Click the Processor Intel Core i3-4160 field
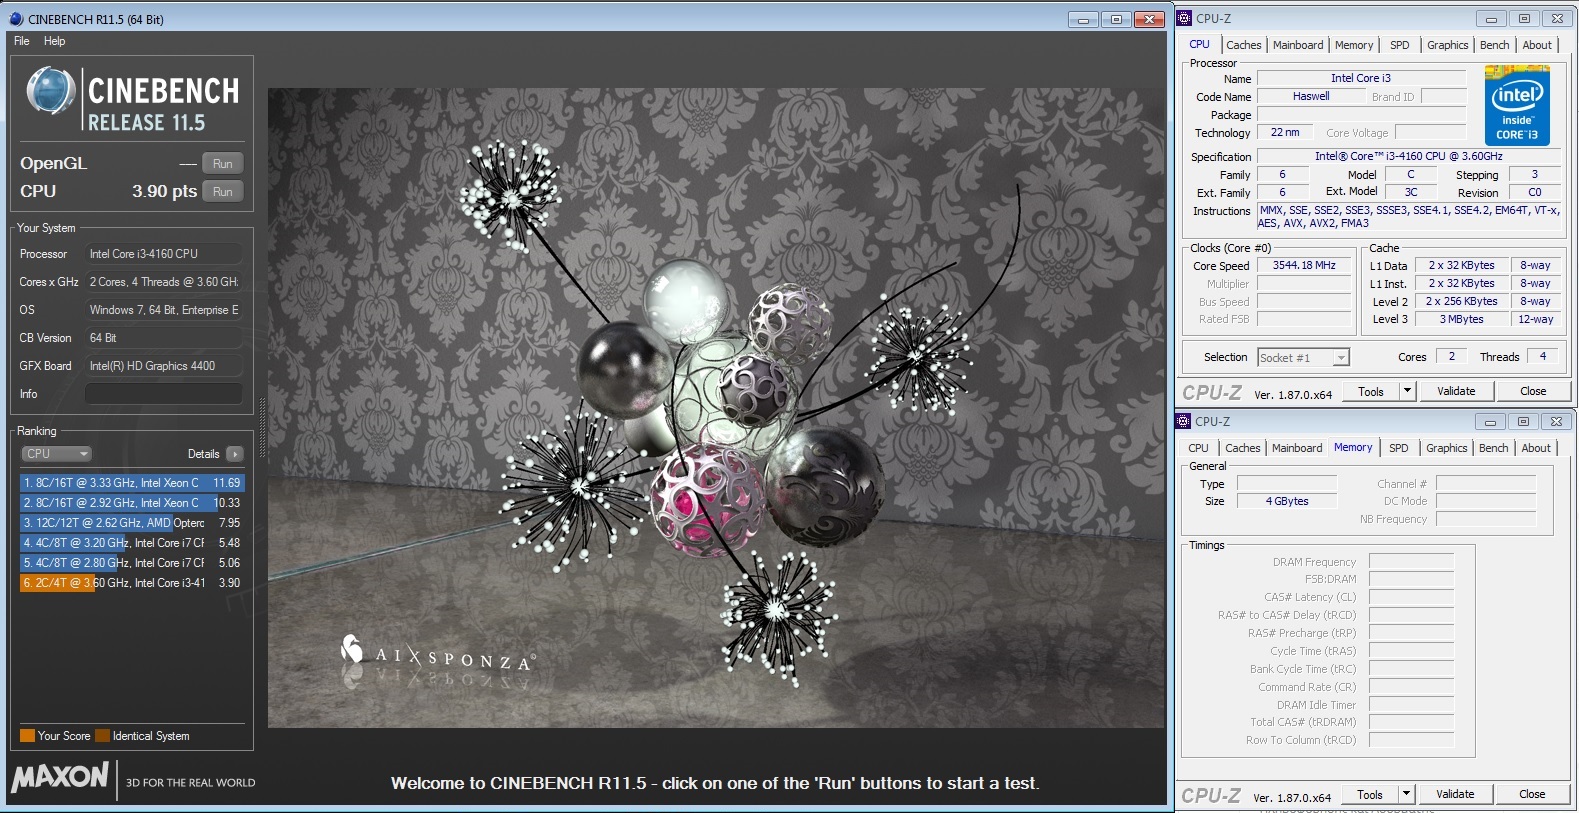Viewport: 1579px width, 813px height. click(x=164, y=254)
